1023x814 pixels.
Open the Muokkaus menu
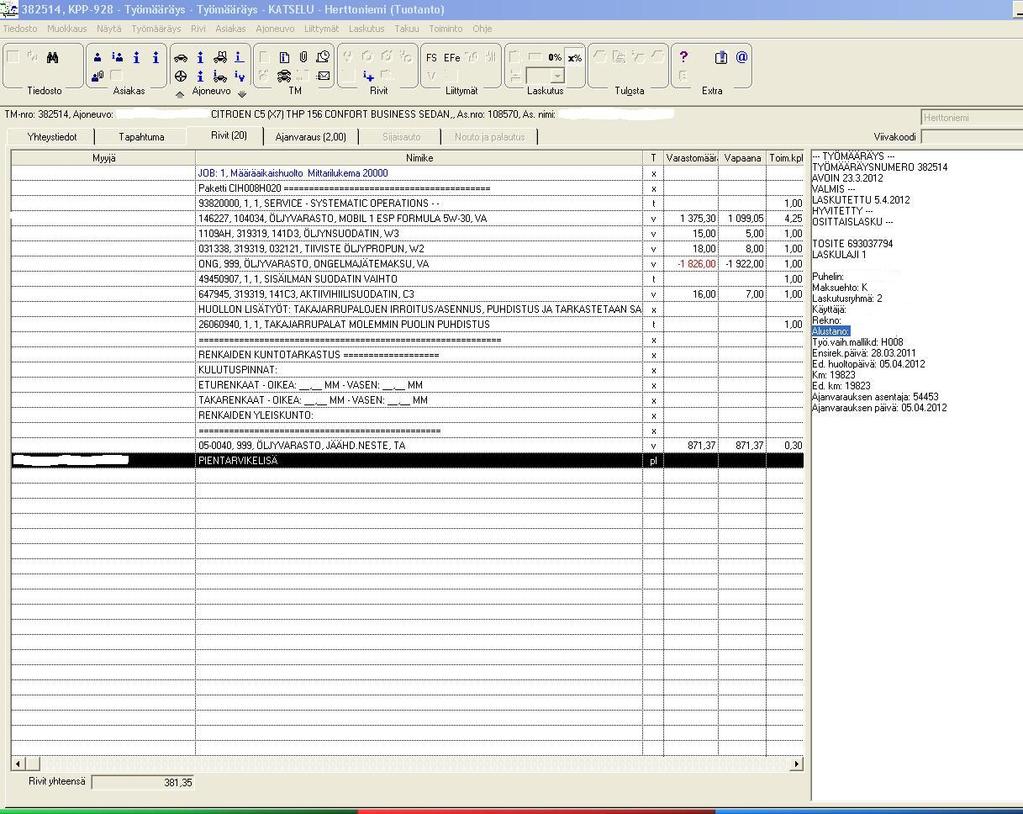[x=67, y=29]
